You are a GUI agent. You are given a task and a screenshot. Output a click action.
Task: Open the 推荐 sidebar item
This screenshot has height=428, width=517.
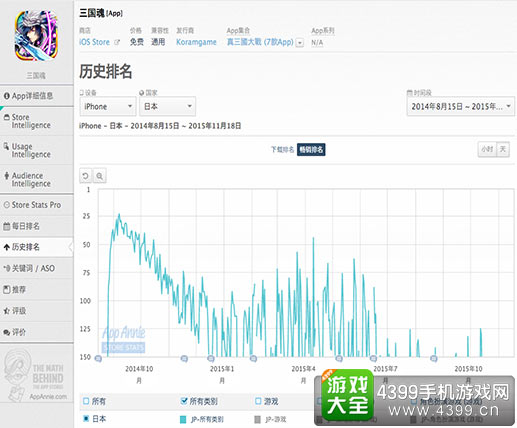pyautogui.click(x=36, y=290)
